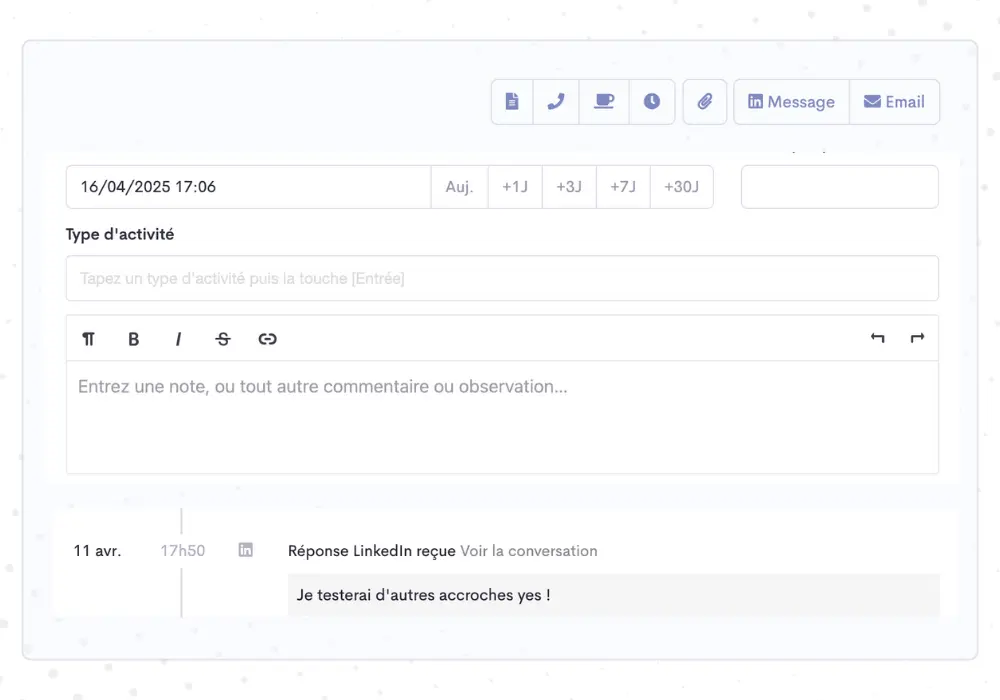Viewport: 1000px width, 700px height.
Task: Pick the clock reminder icon
Action: 652,102
